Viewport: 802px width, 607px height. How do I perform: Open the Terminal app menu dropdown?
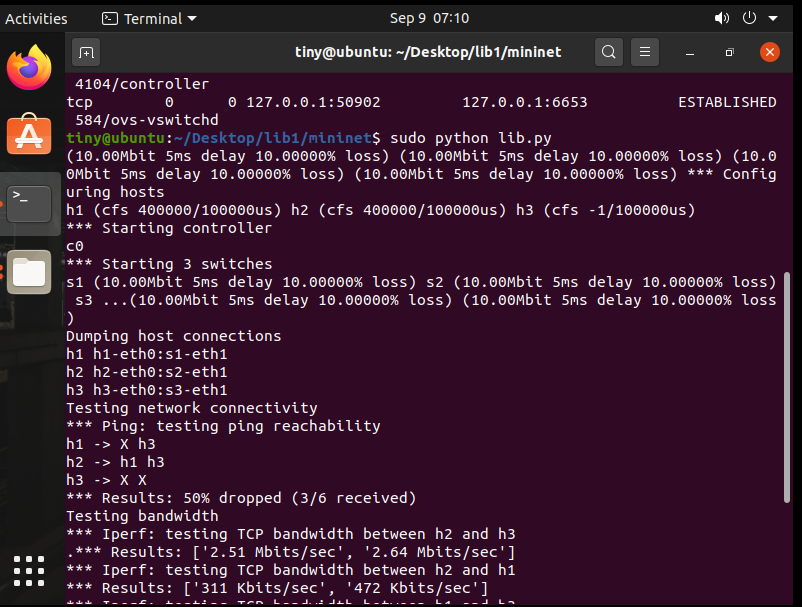click(149, 18)
